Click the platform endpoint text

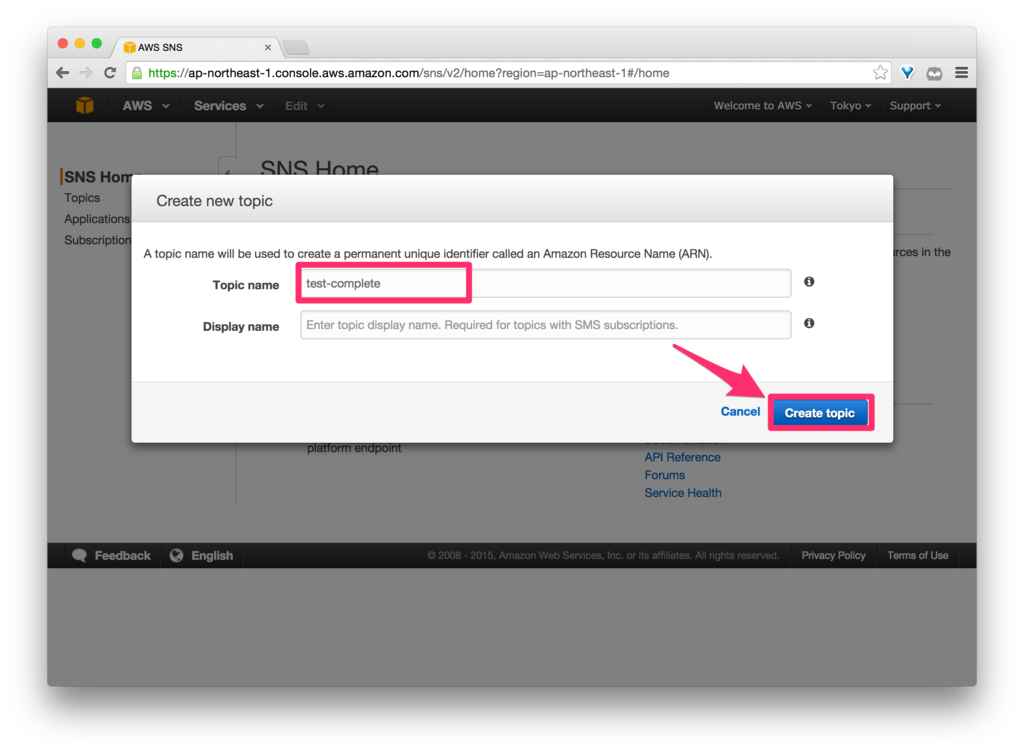[354, 448]
